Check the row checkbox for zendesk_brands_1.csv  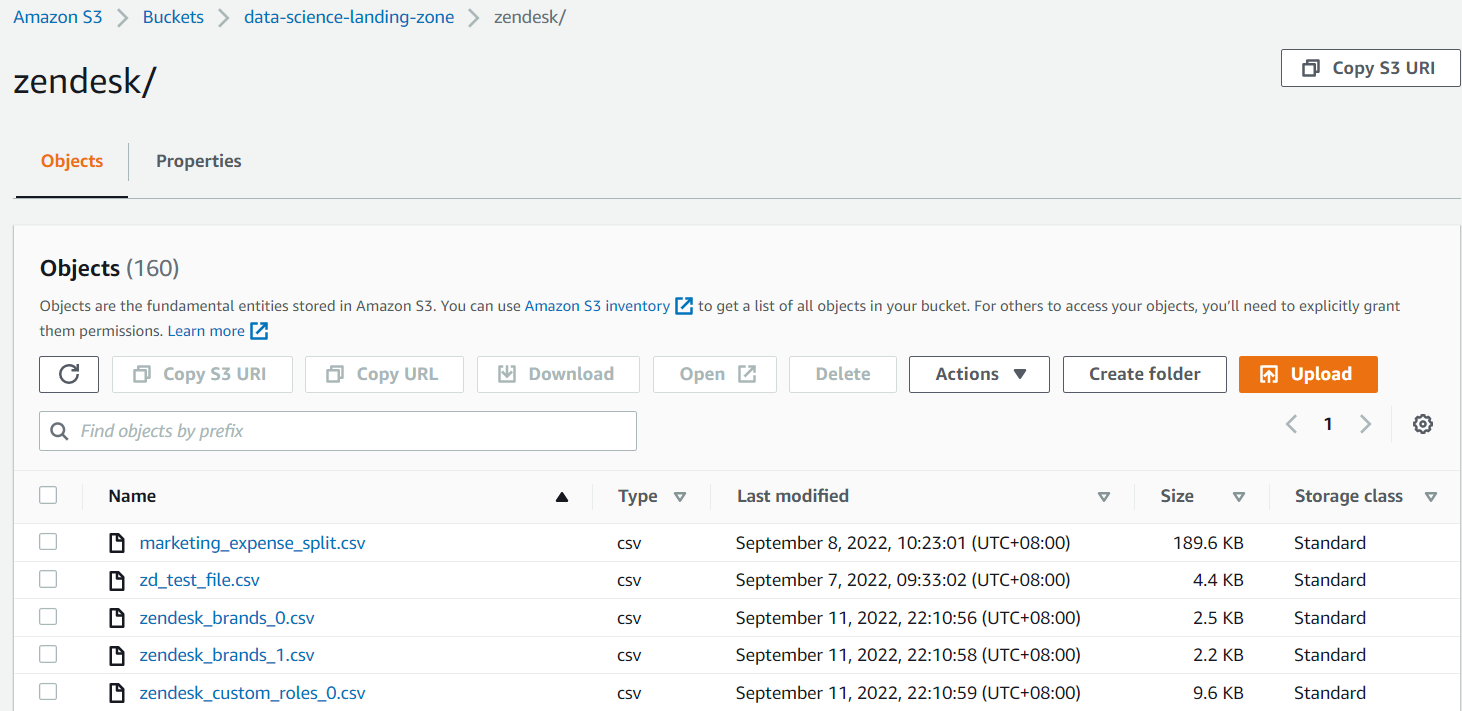click(48, 654)
